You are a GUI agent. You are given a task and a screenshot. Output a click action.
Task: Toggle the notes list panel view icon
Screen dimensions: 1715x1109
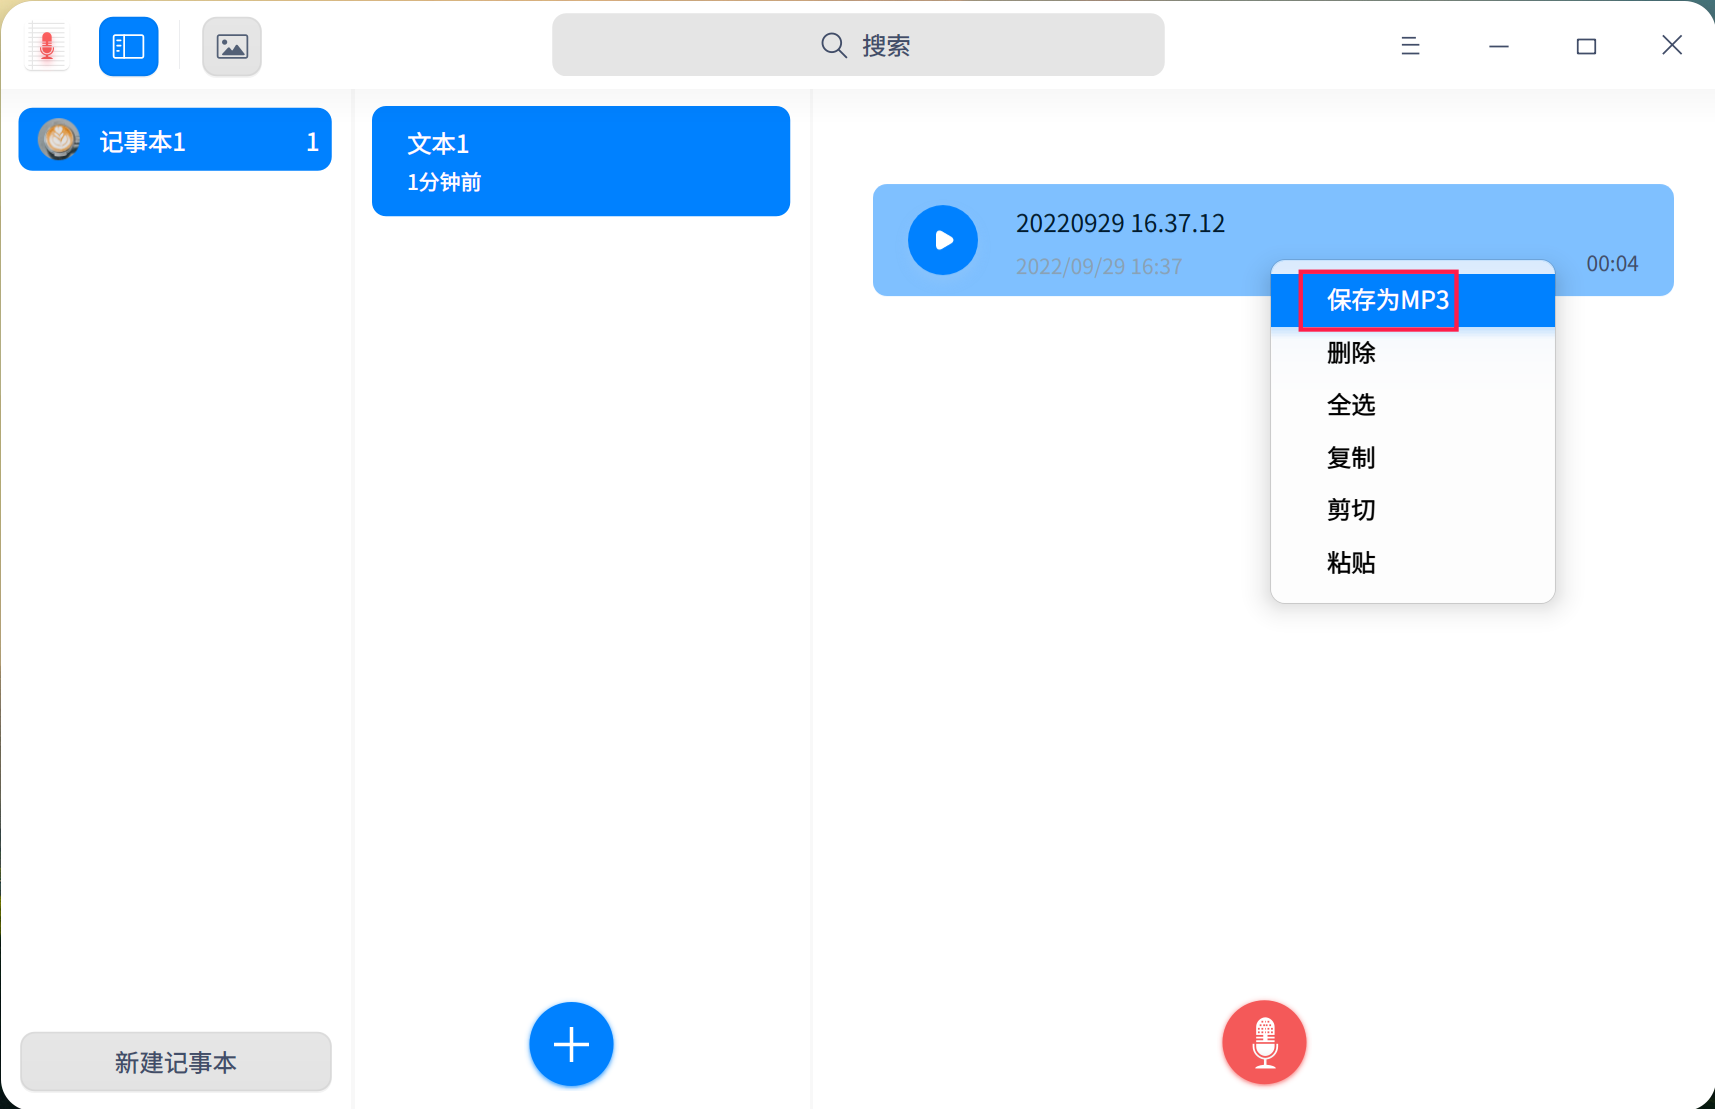point(128,46)
